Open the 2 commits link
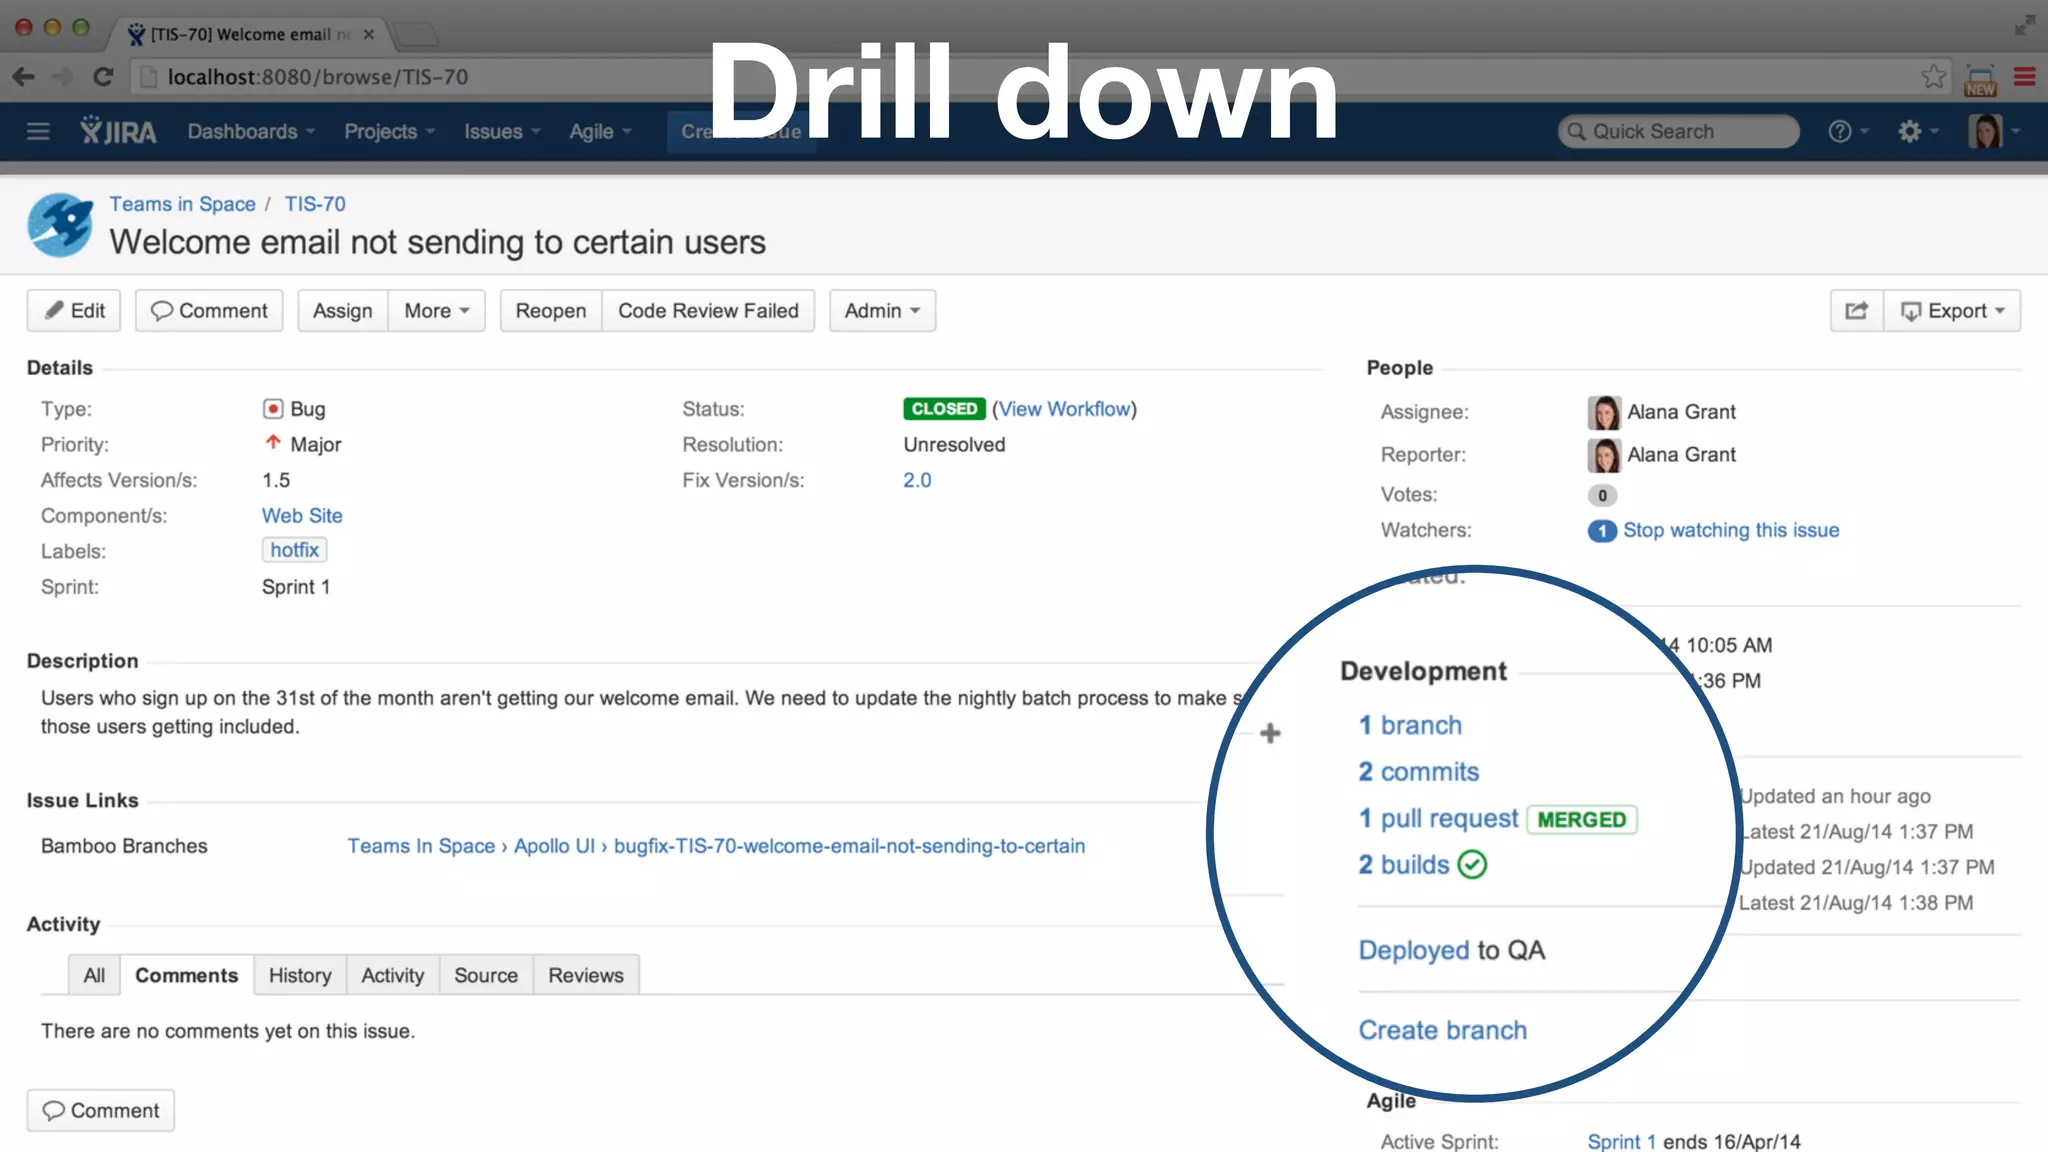The image size is (2048, 1152). [x=1418, y=772]
